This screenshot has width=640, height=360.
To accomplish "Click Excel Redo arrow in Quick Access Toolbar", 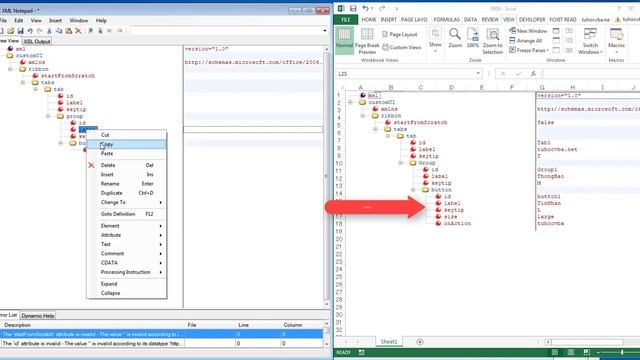I will [382, 9].
